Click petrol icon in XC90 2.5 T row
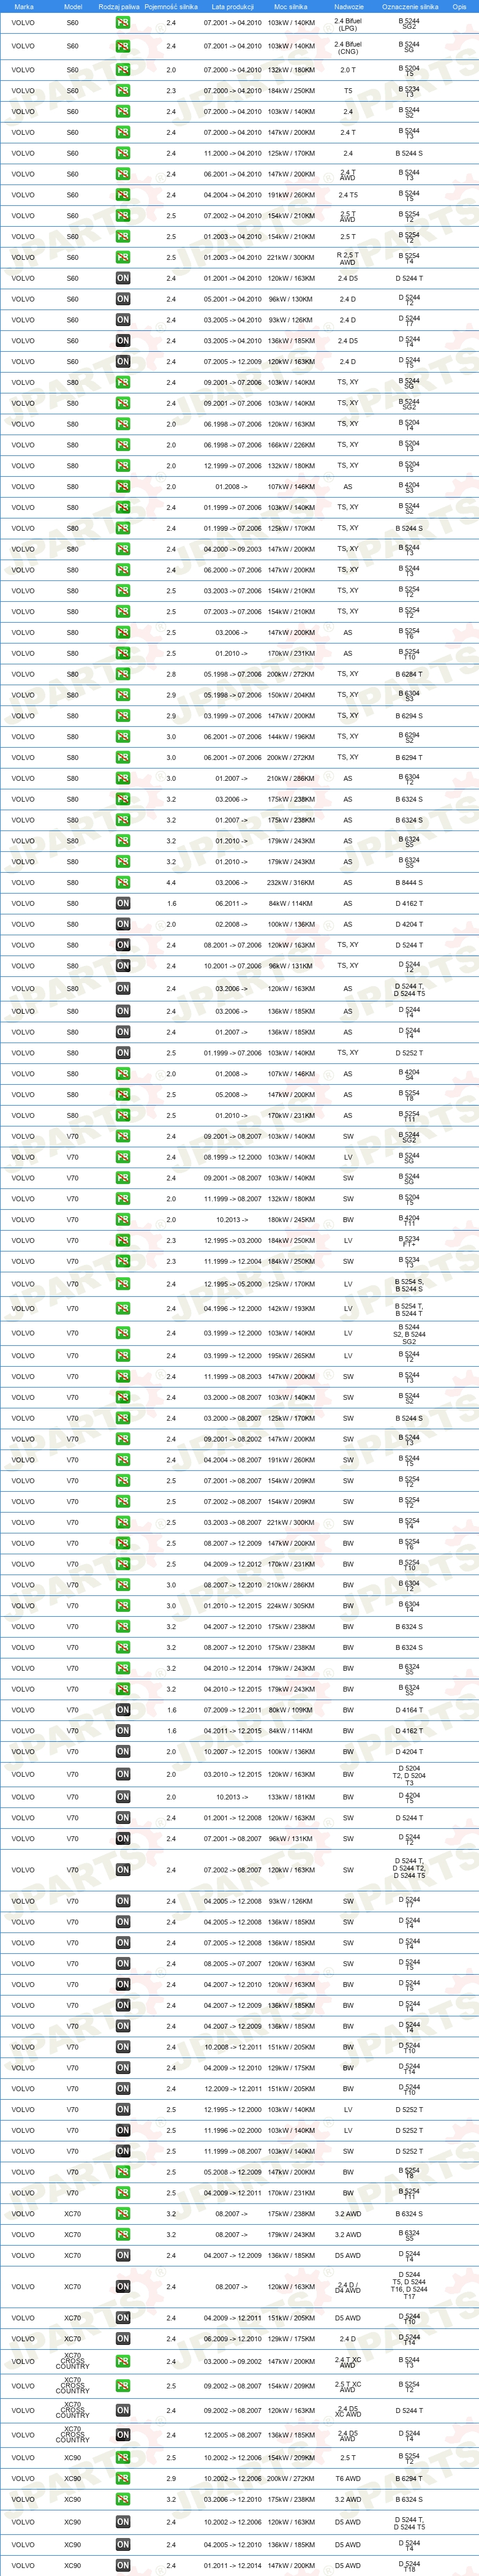This screenshot has height=2576, width=479. (122, 2457)
